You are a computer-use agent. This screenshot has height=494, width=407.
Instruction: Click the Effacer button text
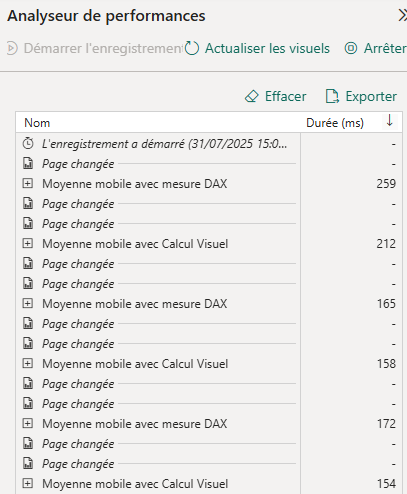coord(285,96)
